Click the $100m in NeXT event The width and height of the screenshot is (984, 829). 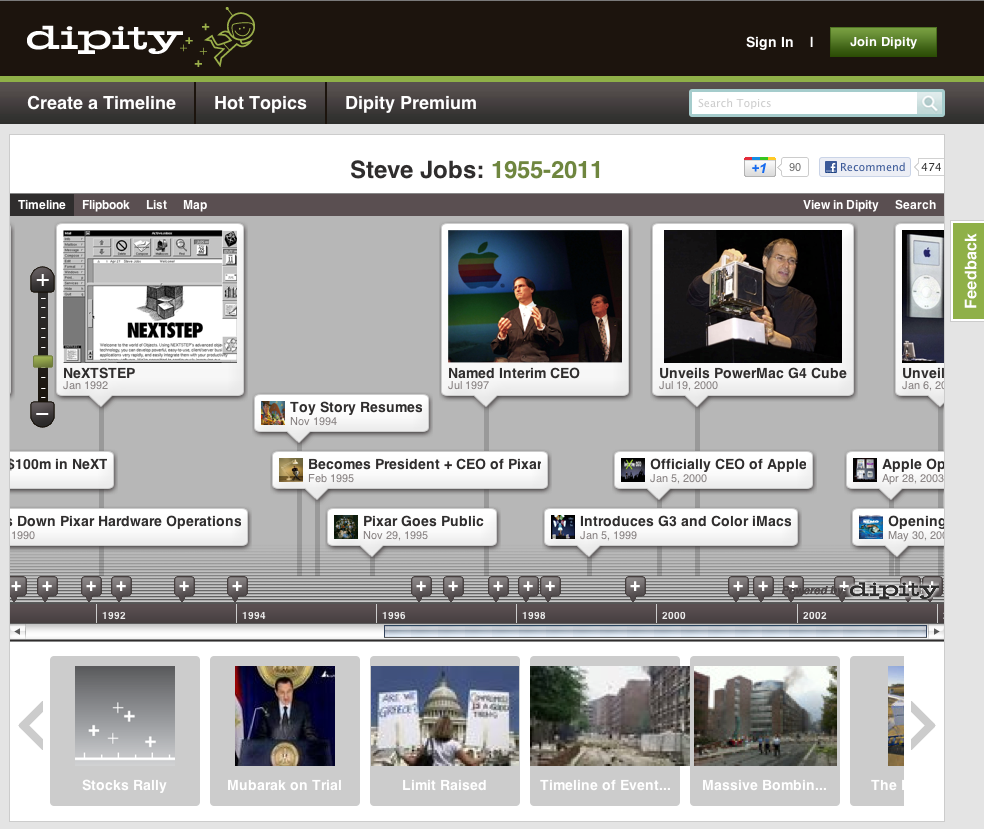[x=62, y=470]
